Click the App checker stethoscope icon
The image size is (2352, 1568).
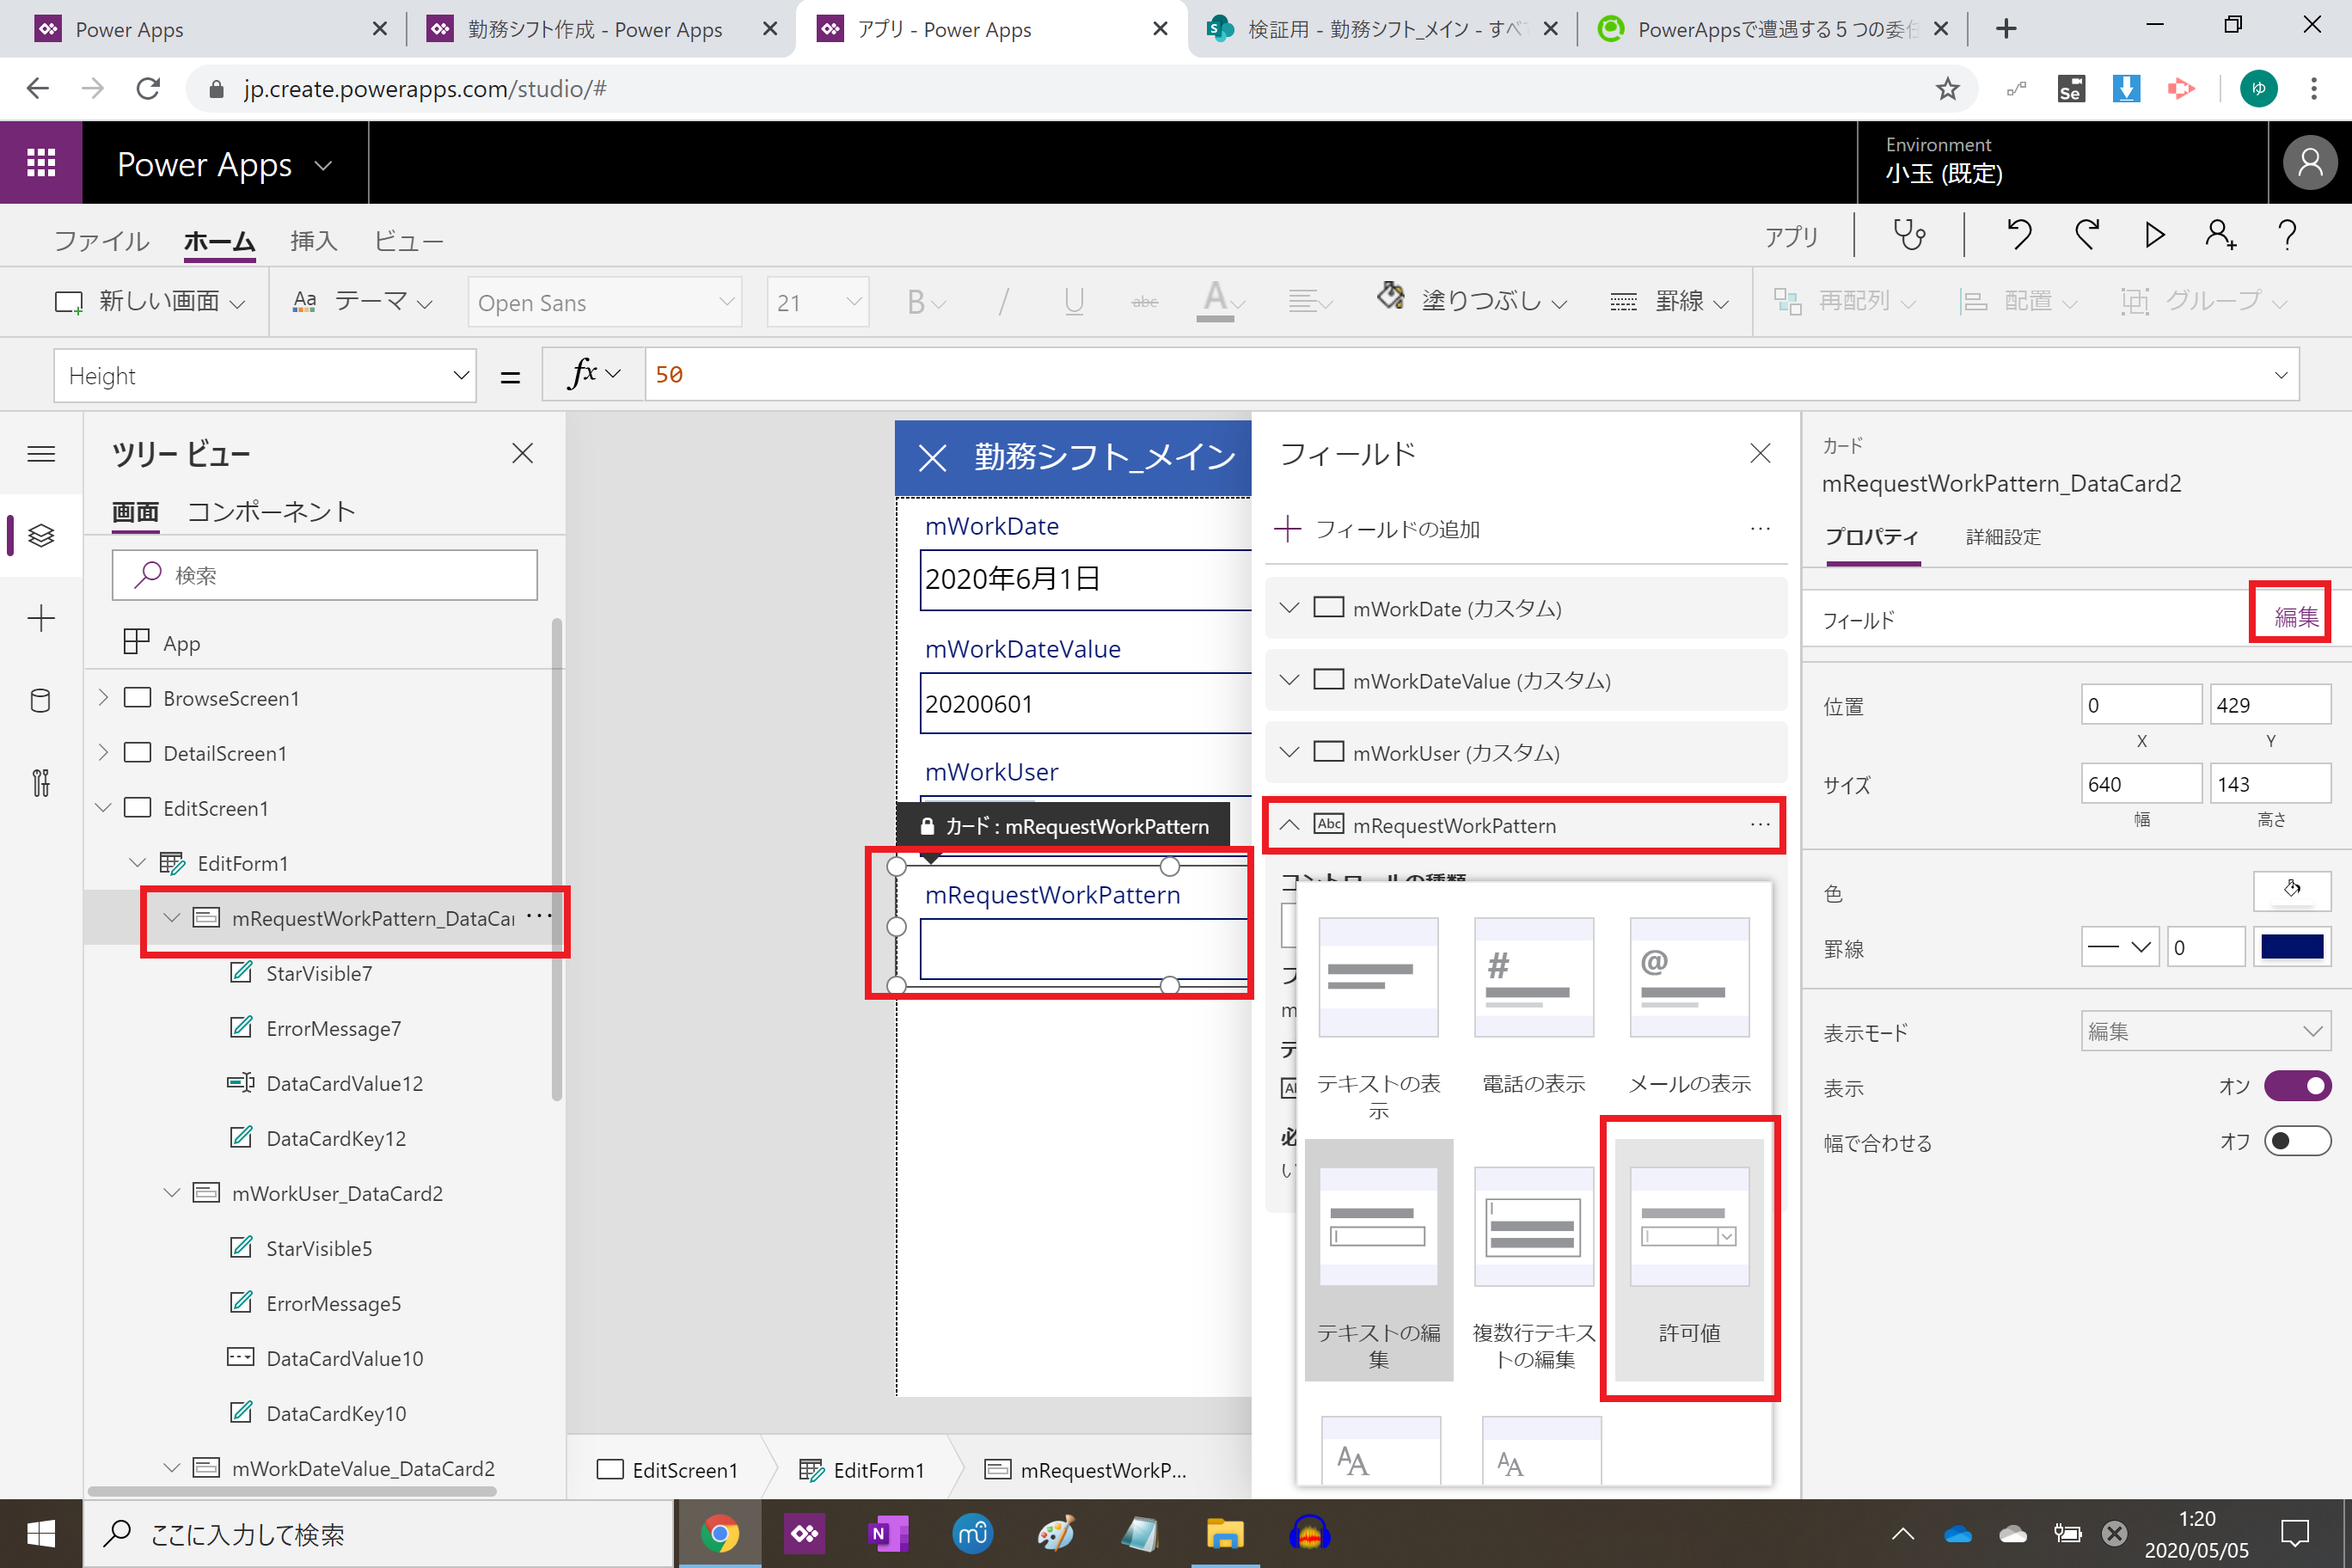click(x=1908, y=236)
